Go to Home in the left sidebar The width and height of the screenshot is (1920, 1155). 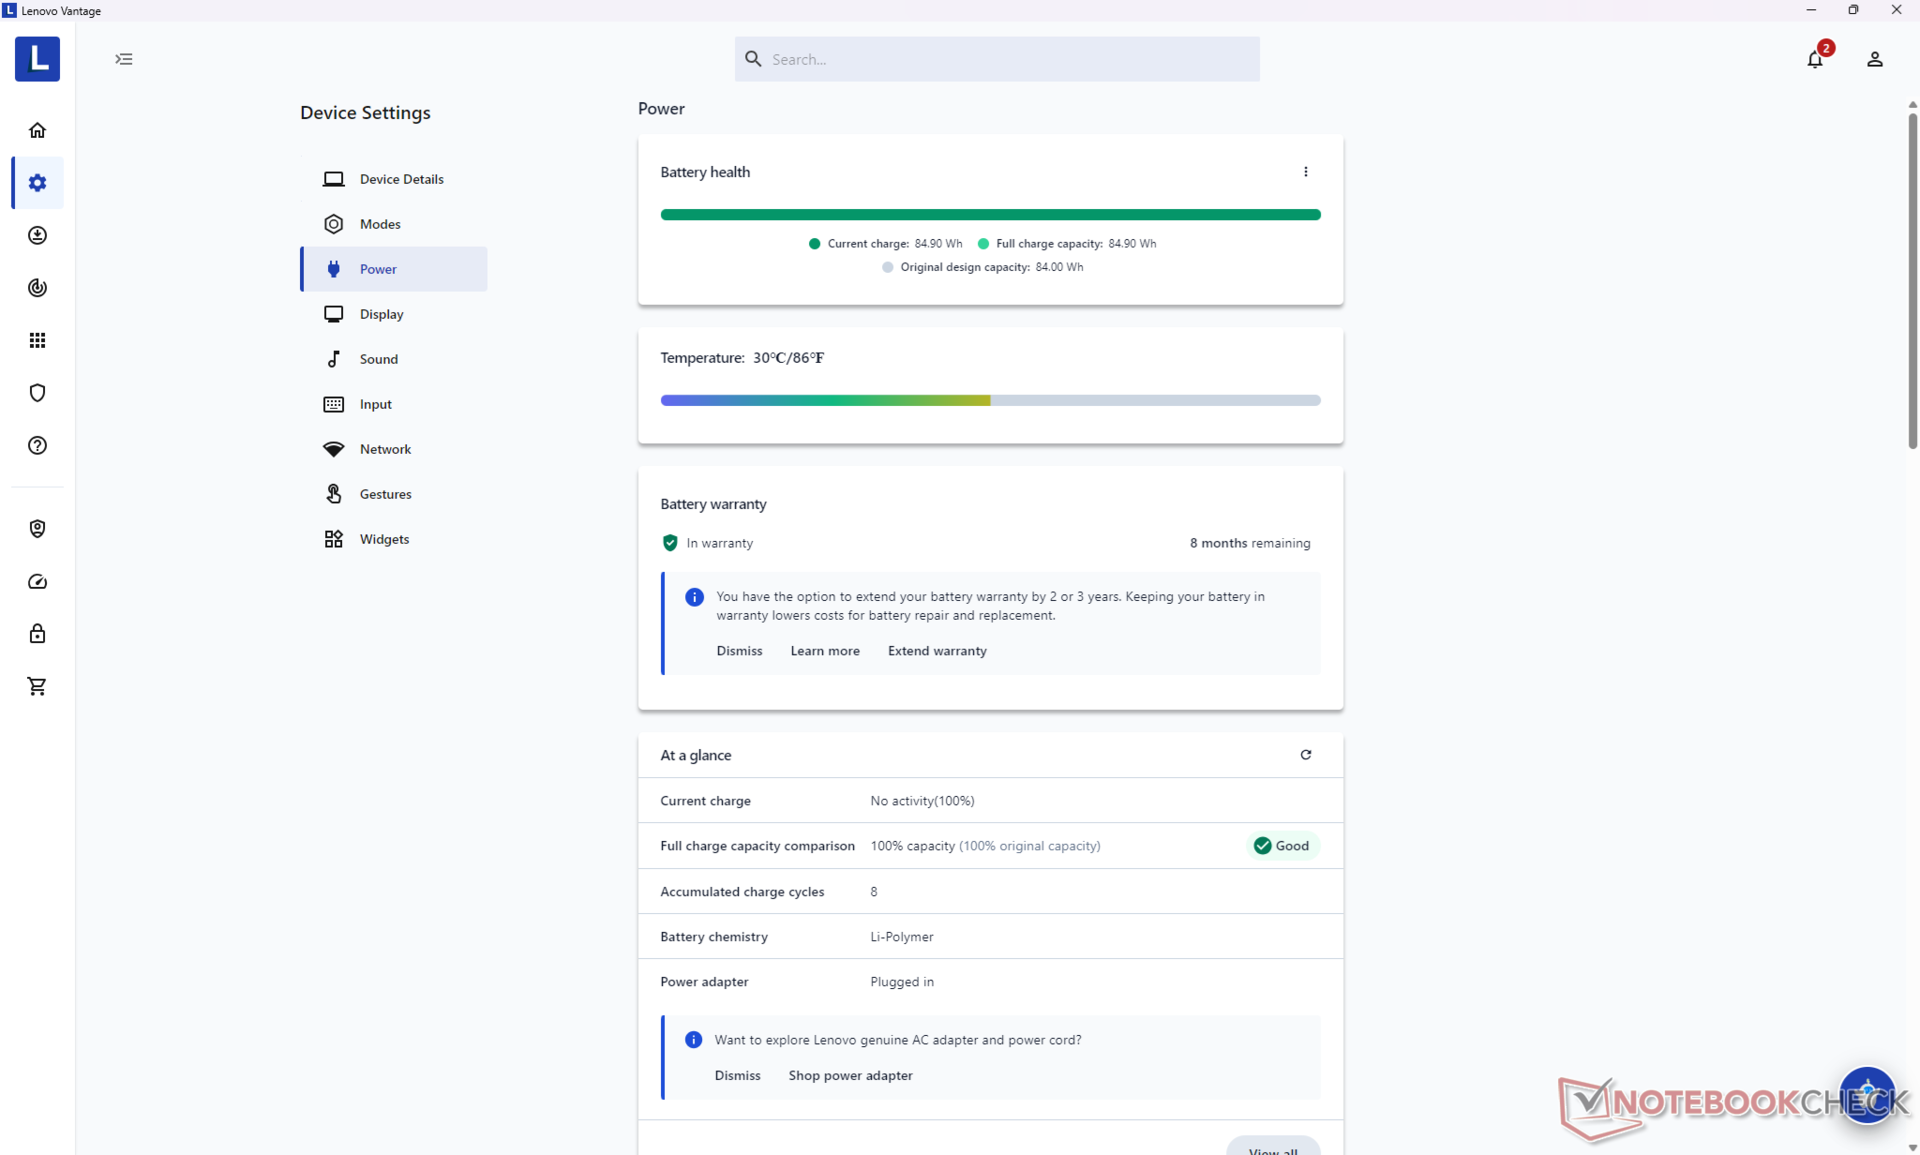pyautogui.click(x=37, y=131)
